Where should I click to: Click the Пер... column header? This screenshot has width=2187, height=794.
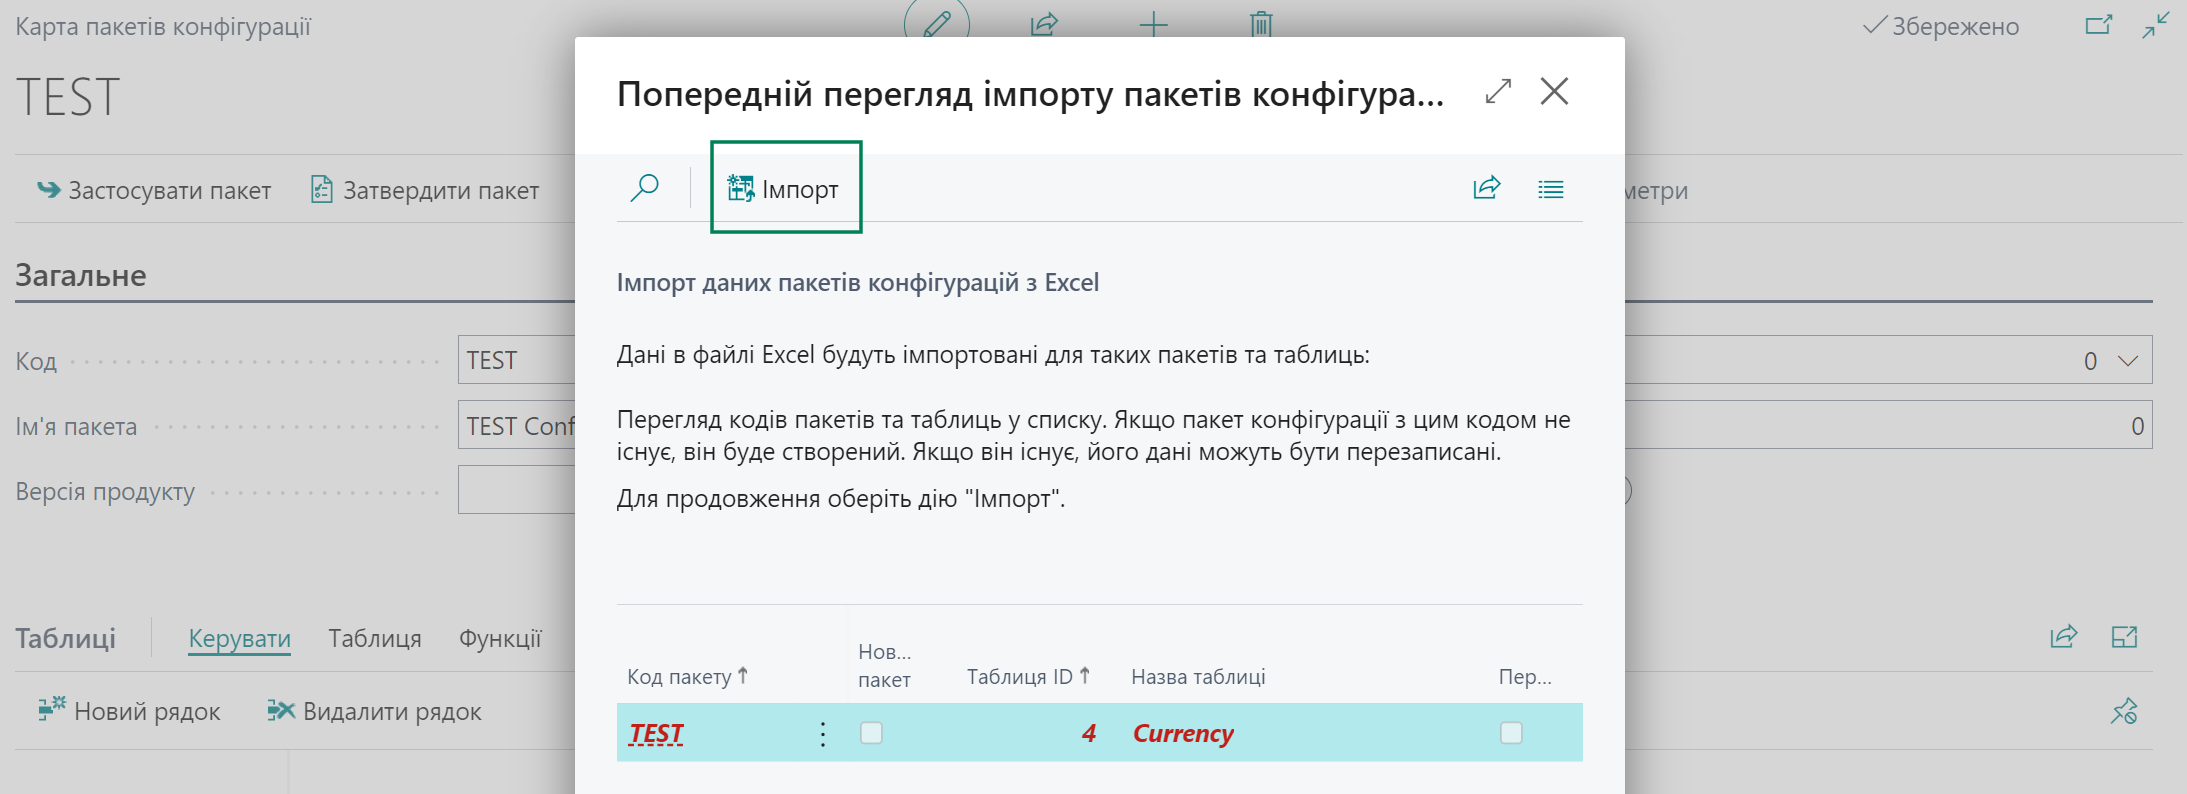point(1525,676)
